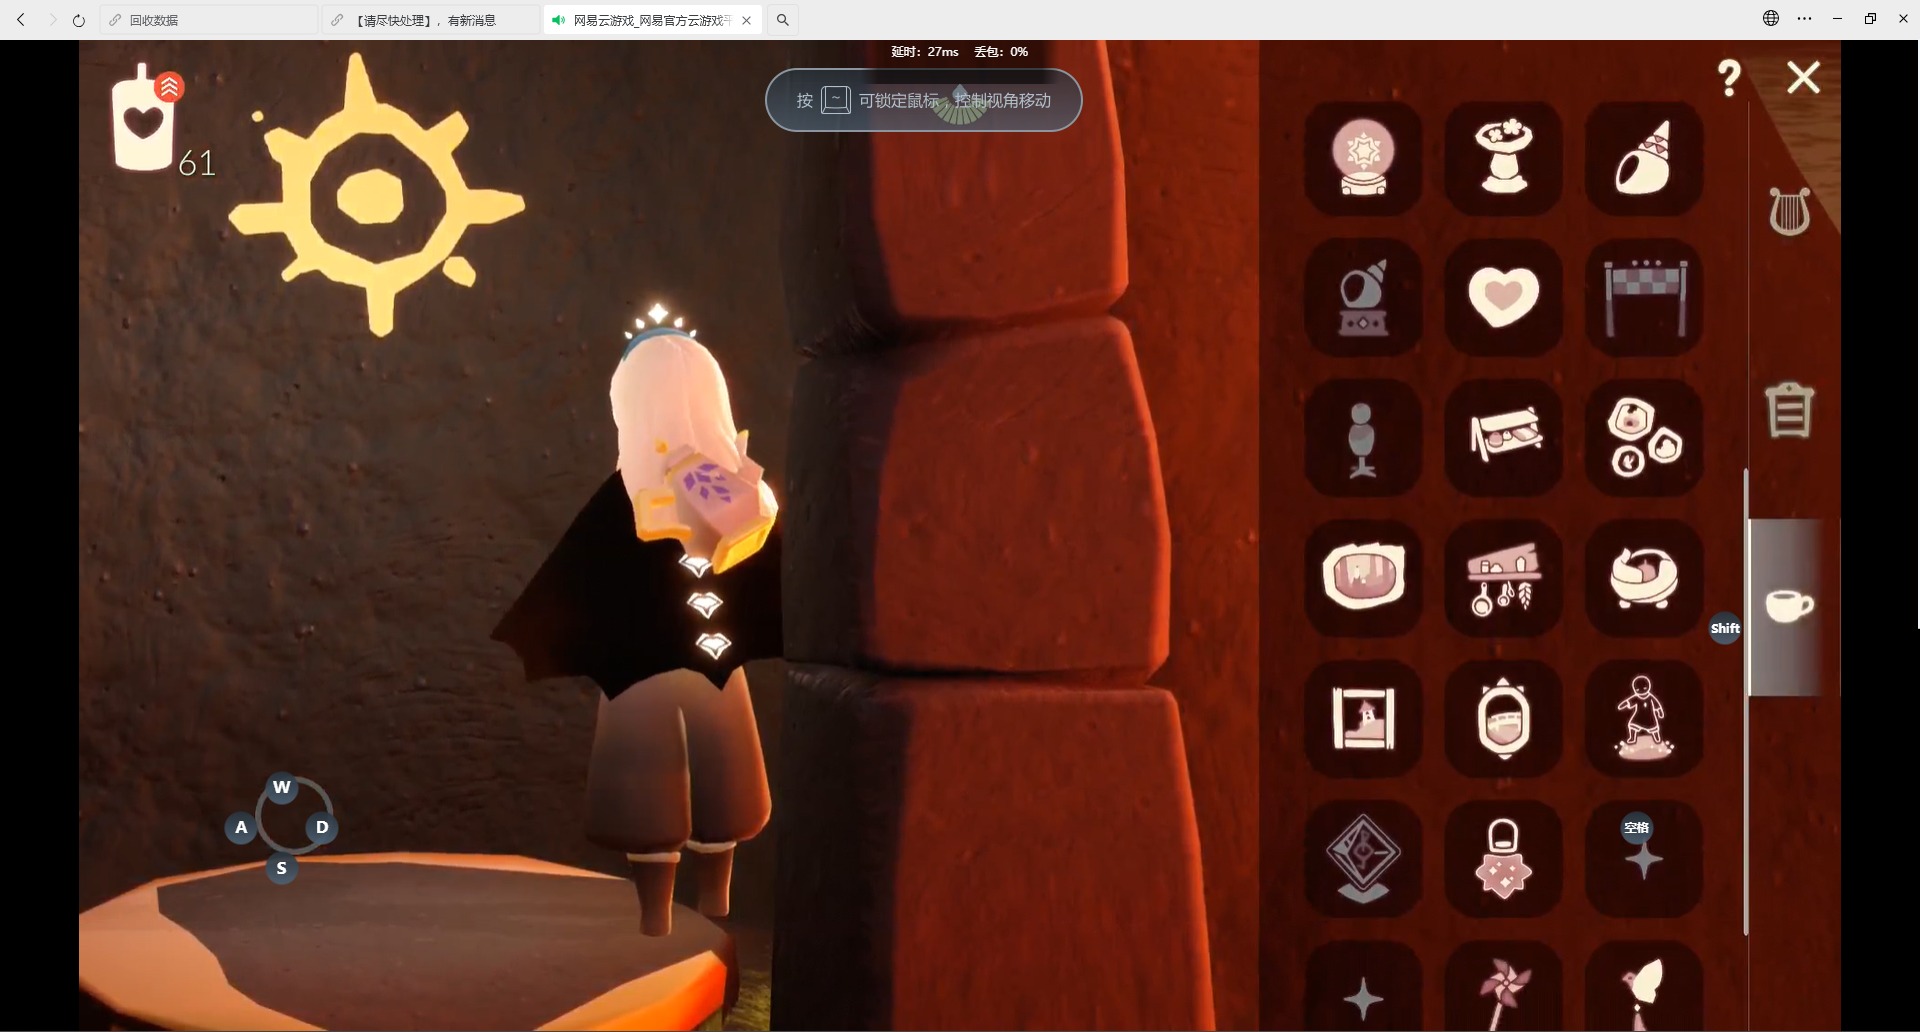The height and width of the screenshot is (1032, 1920).
Task: Pick the gramophone music box prop
Action: (1363, 297)
